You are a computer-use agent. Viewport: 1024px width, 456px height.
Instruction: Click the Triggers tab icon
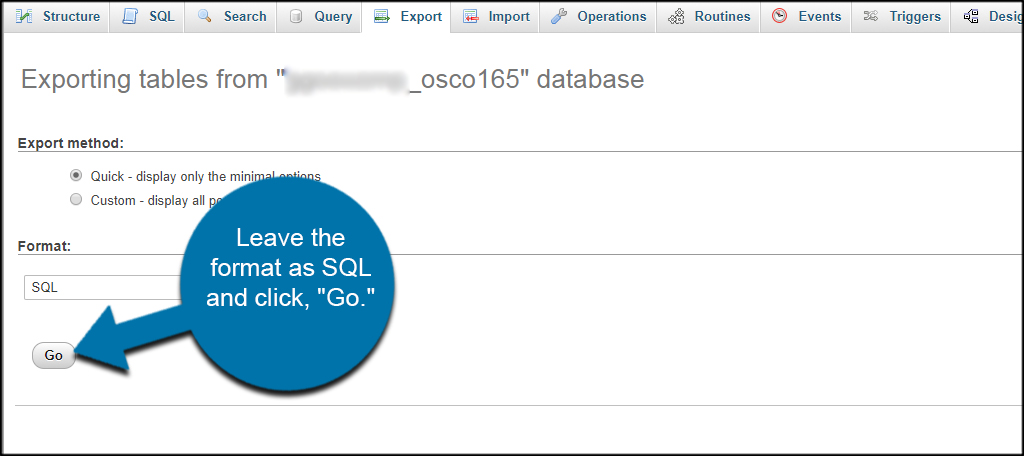[871, 16]
